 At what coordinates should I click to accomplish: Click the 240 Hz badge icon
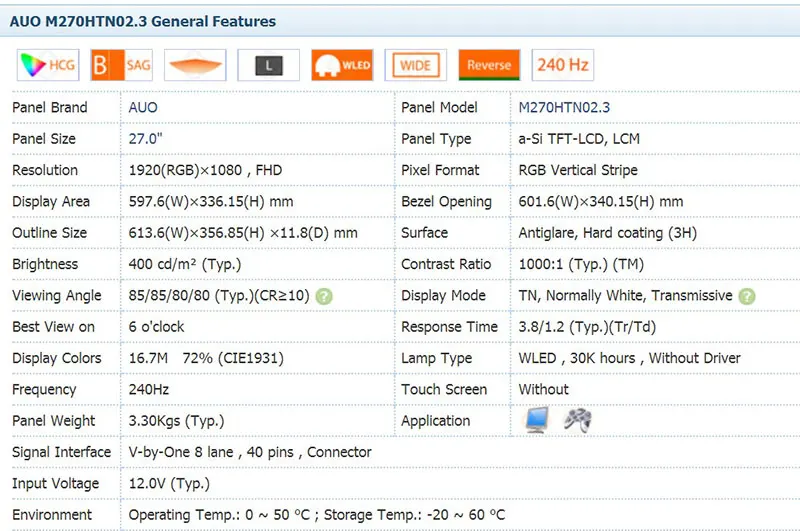coord(563,65)
